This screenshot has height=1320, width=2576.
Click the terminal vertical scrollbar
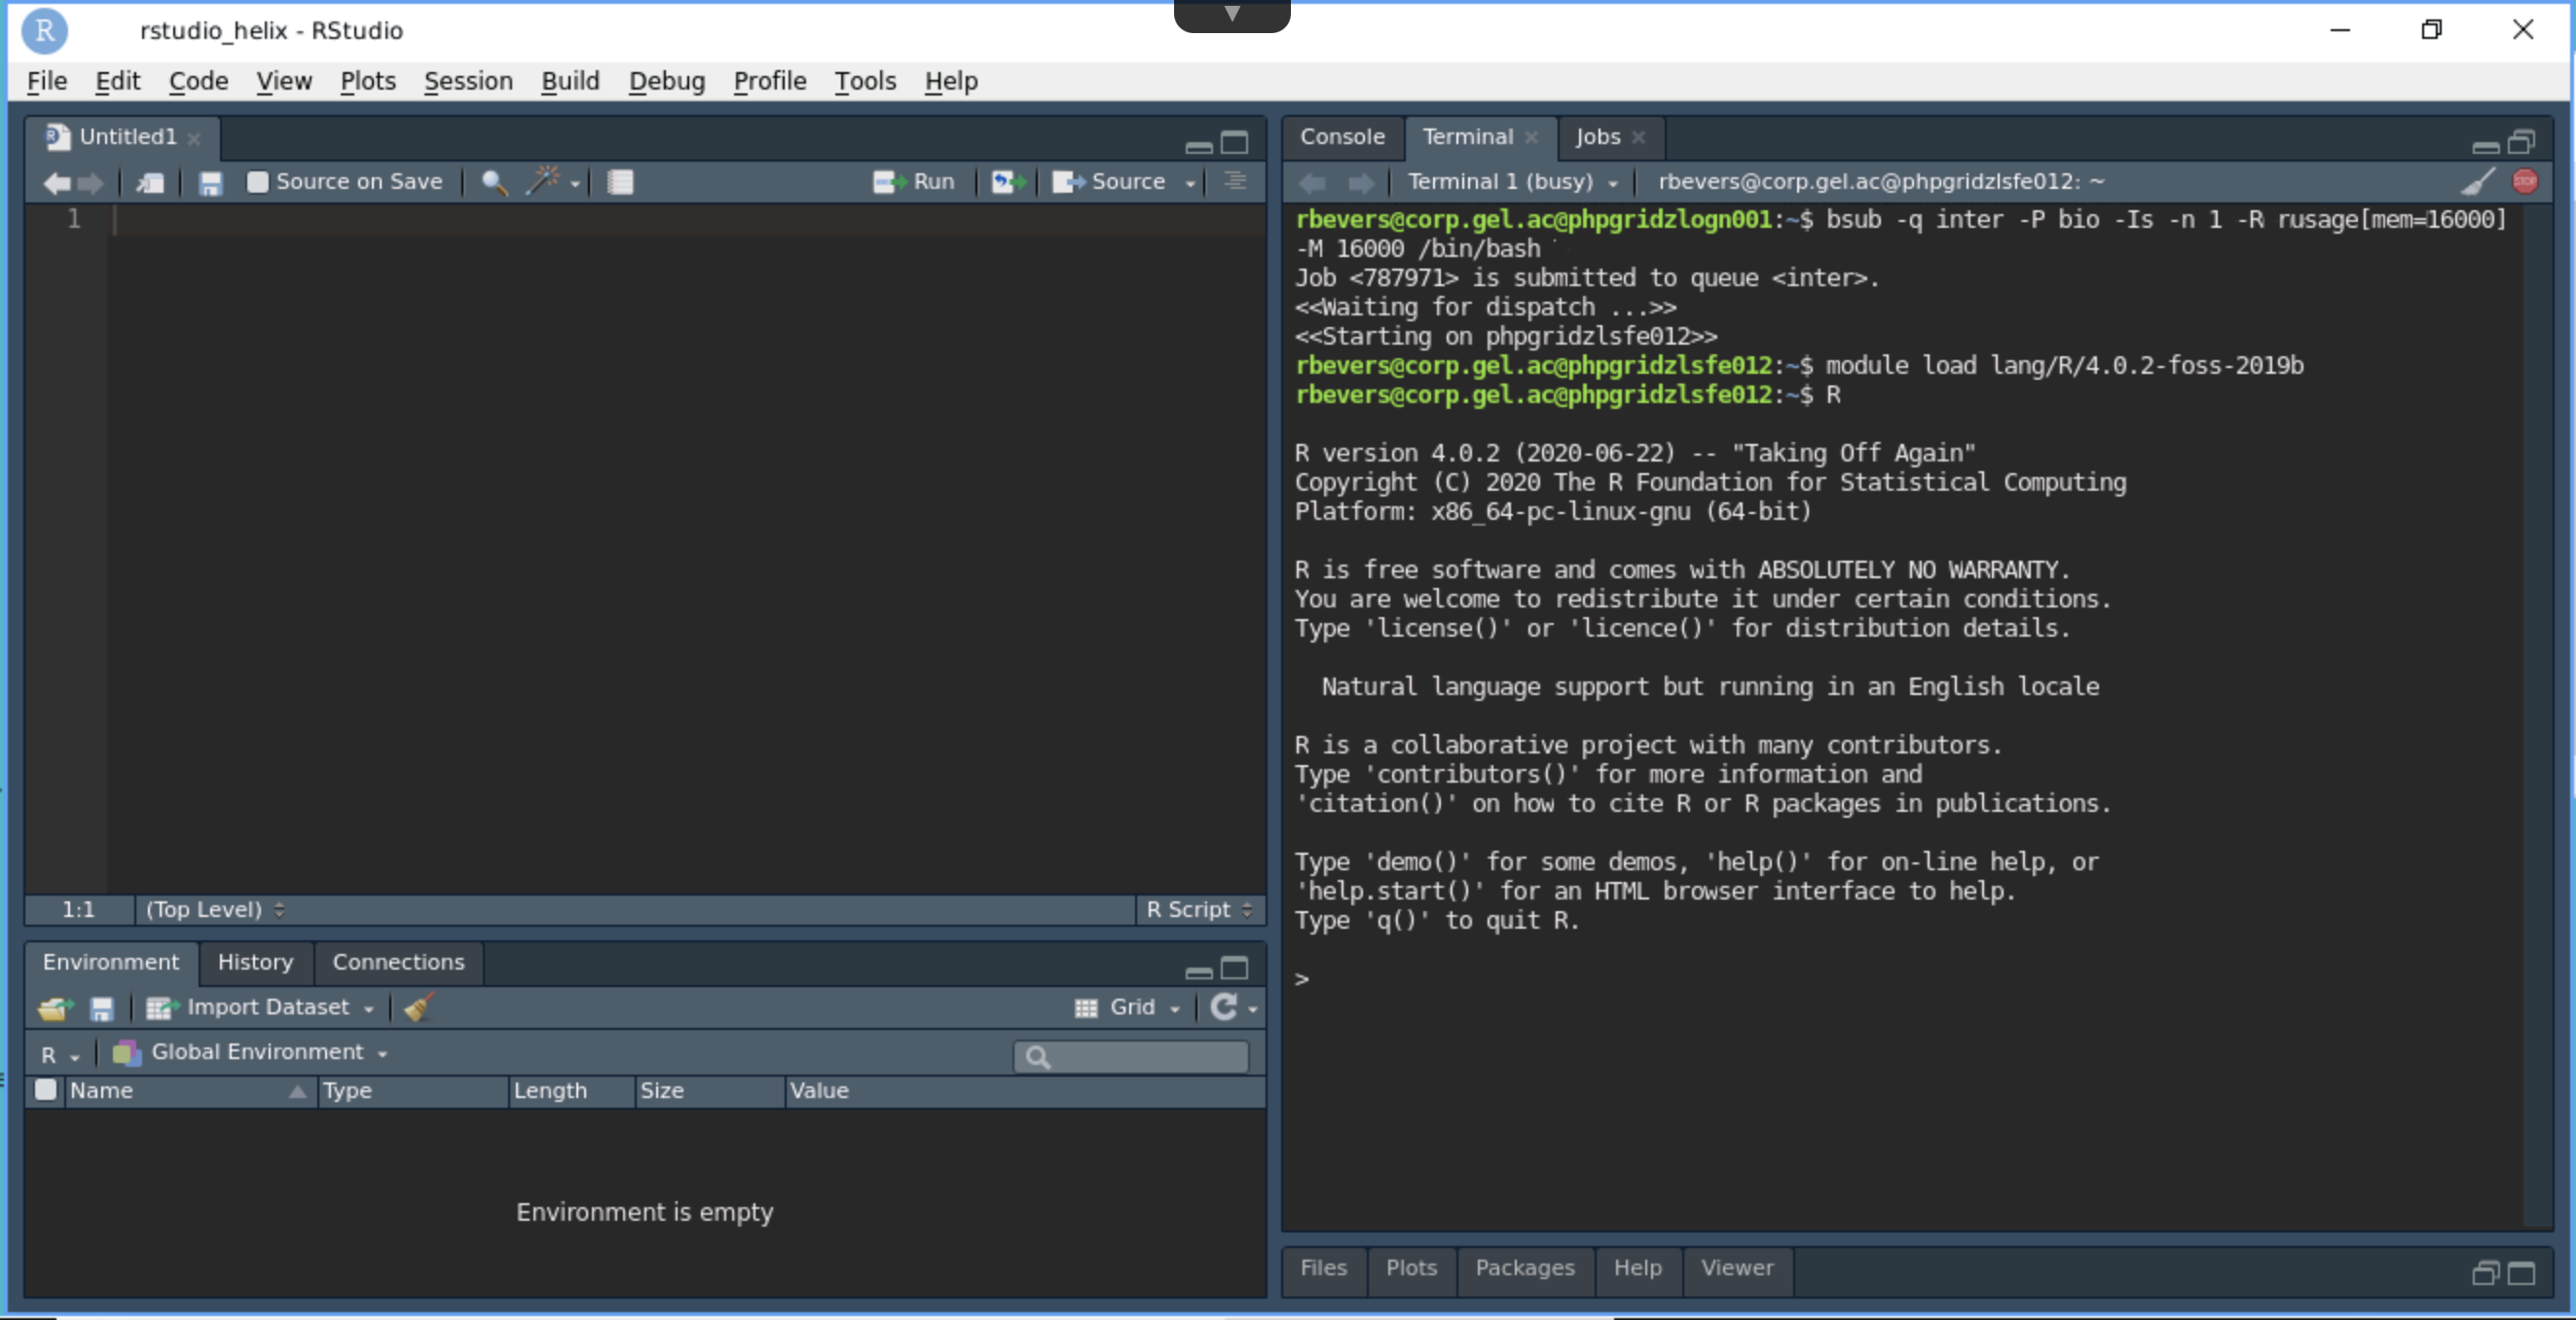click(2536, 715)
